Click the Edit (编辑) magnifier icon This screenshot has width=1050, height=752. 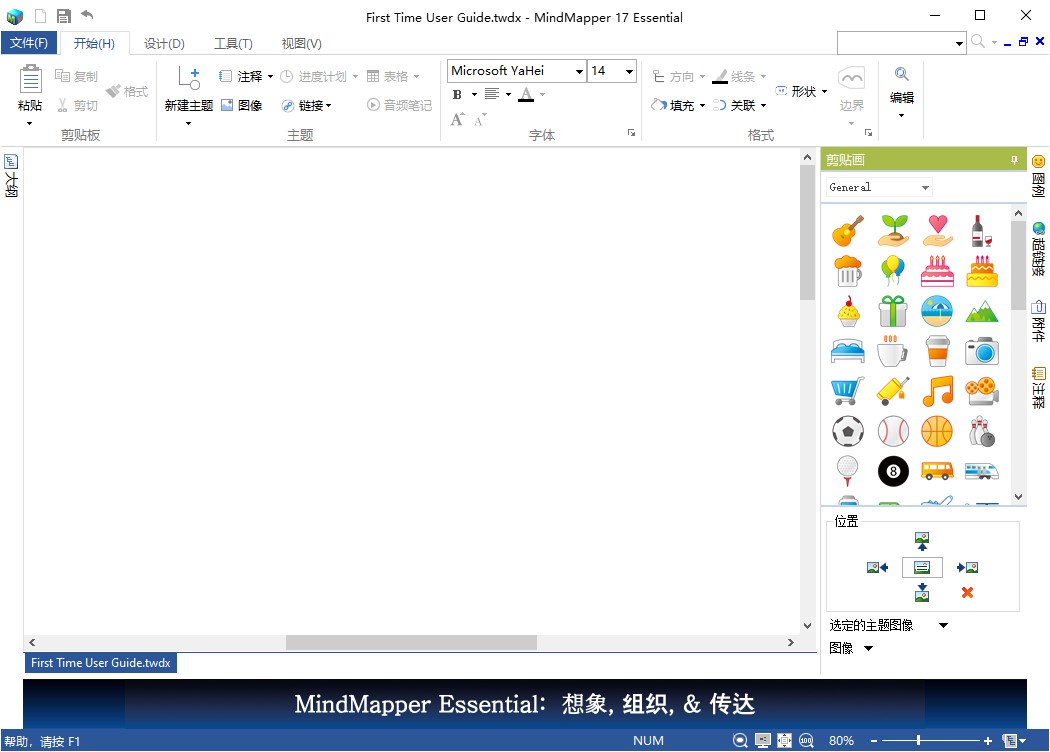(901, 74)
